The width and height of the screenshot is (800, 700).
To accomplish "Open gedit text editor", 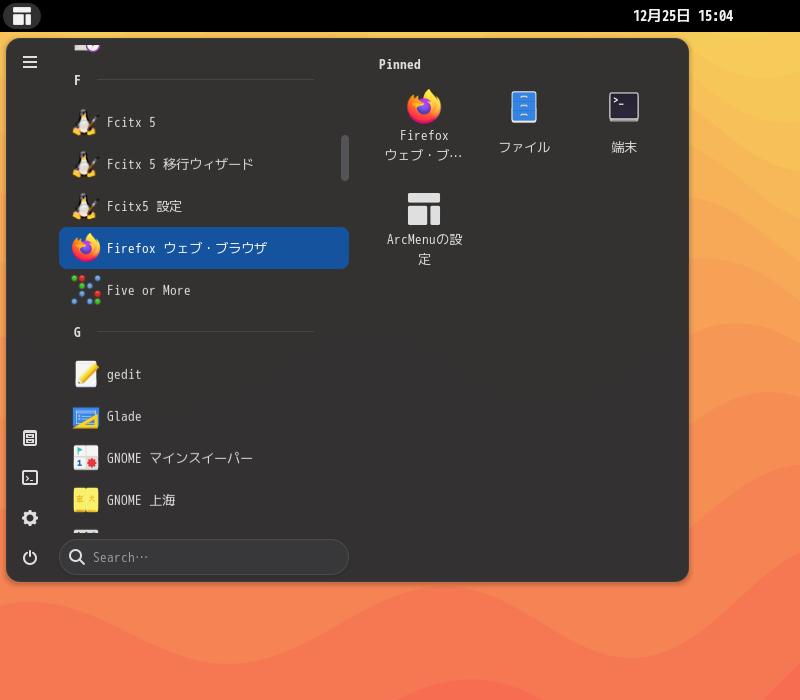I will (204, 374).
